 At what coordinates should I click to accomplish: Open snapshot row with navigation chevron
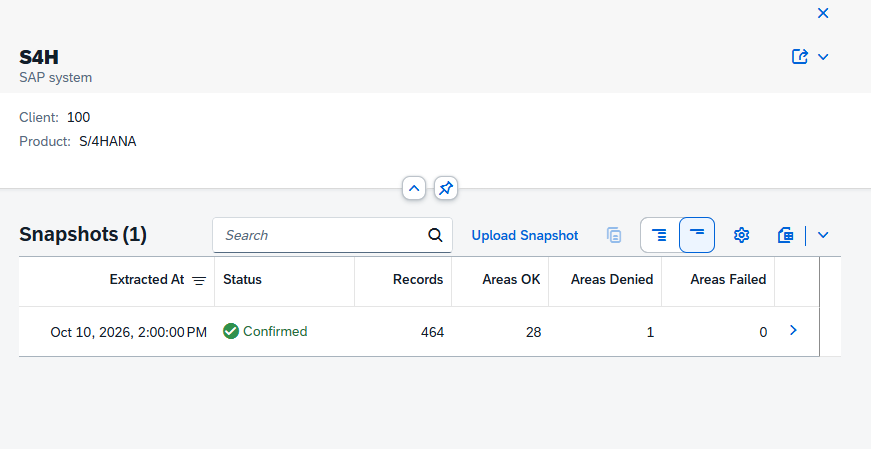click(x=793, y=331)
